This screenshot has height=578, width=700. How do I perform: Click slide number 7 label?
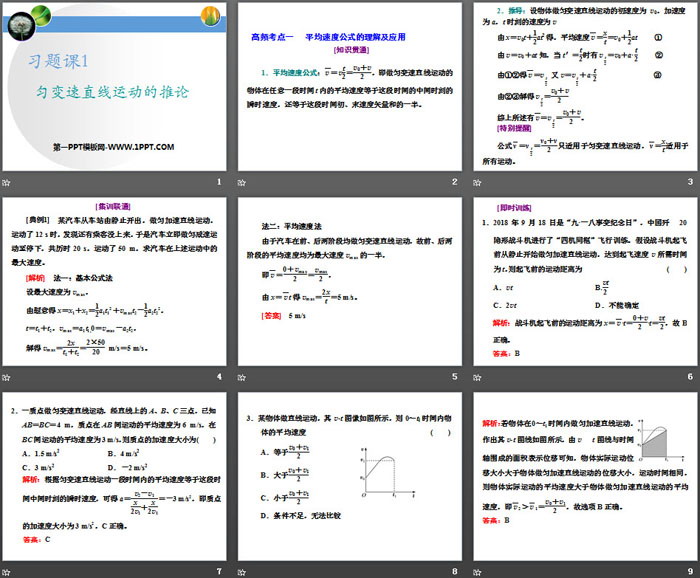coord(219,571)
